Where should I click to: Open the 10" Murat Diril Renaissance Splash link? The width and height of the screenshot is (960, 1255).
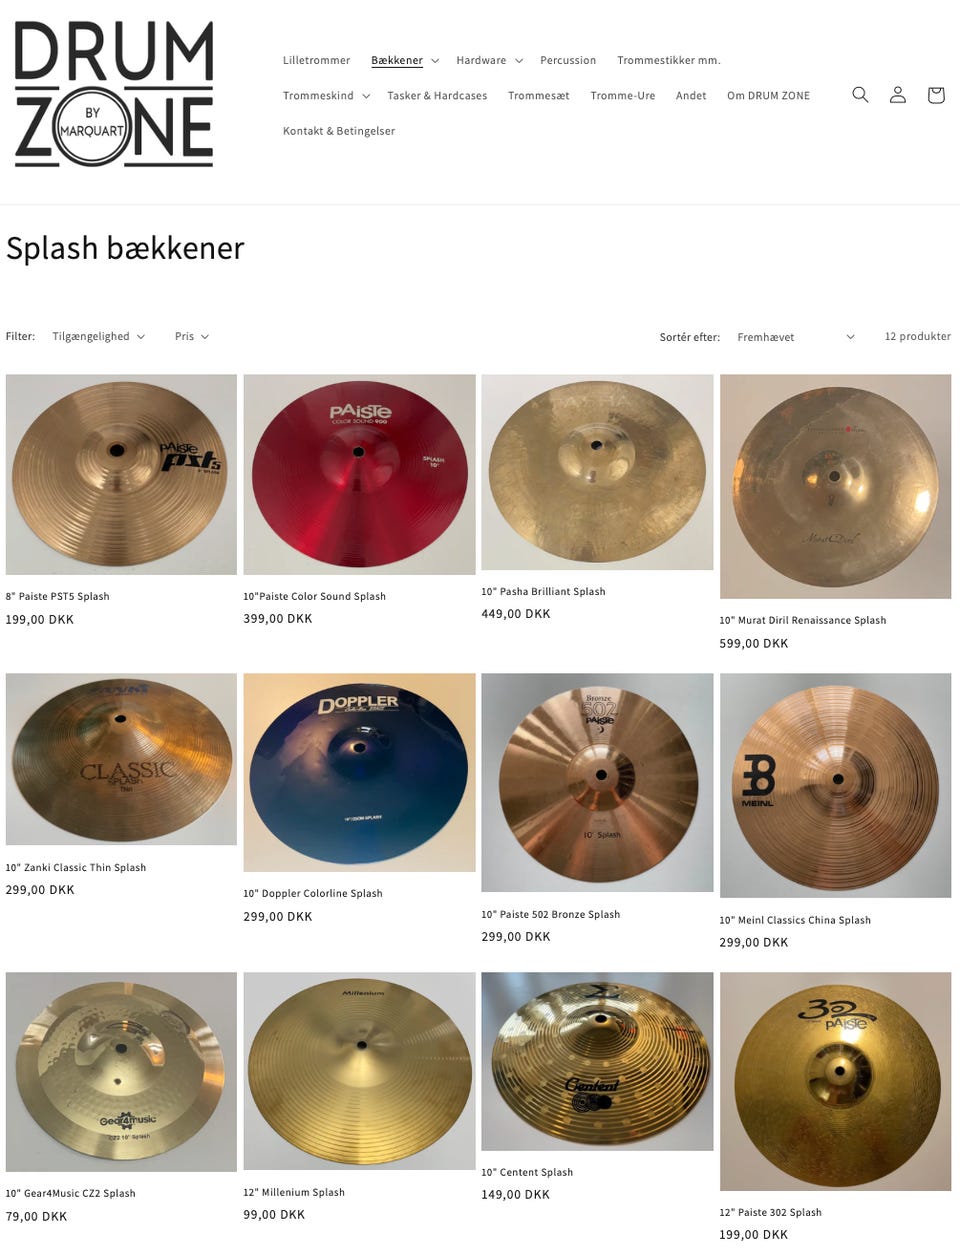[x=803, y=620]
